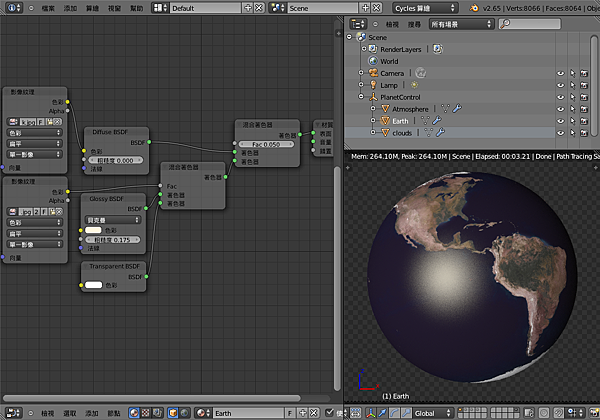Collapse the PlanetControl hierarchy
Screen dimensions: 600x420
click(x=361, y=97)
